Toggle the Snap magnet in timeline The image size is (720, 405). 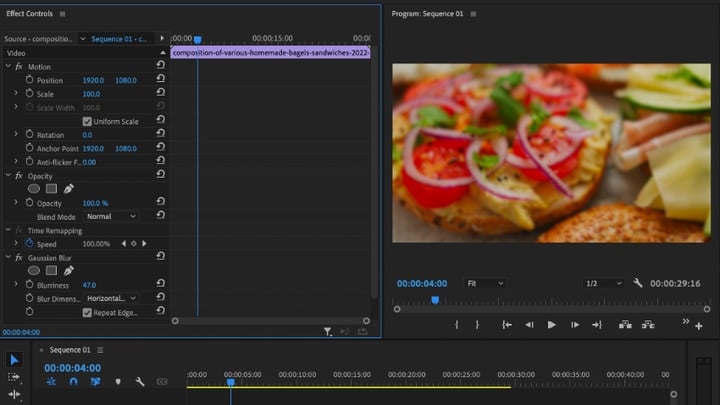pyautogui.click(x=73, y=382)
